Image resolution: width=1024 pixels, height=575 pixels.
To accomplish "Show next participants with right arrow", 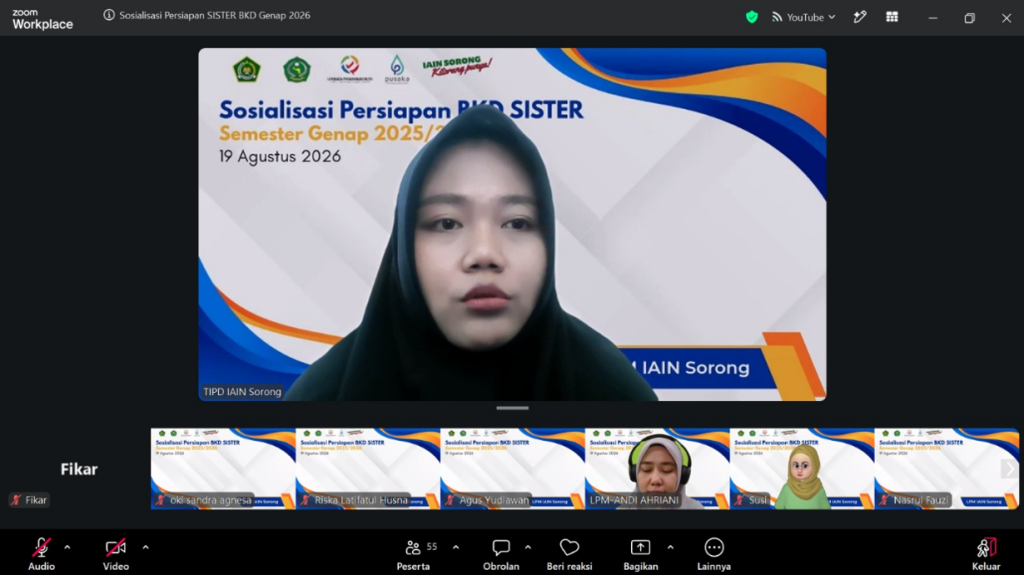I will (1010, 468).
